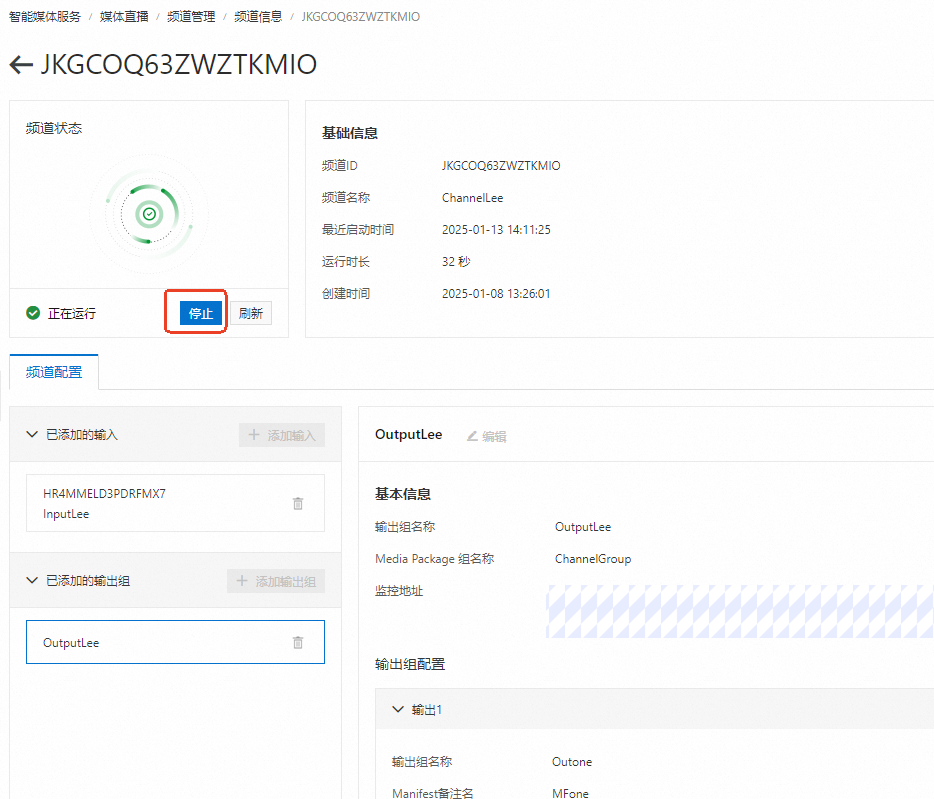The image size is (934, 799).
Task: Click the 输出组配置 heading
Action: click(x=410, y=664)
